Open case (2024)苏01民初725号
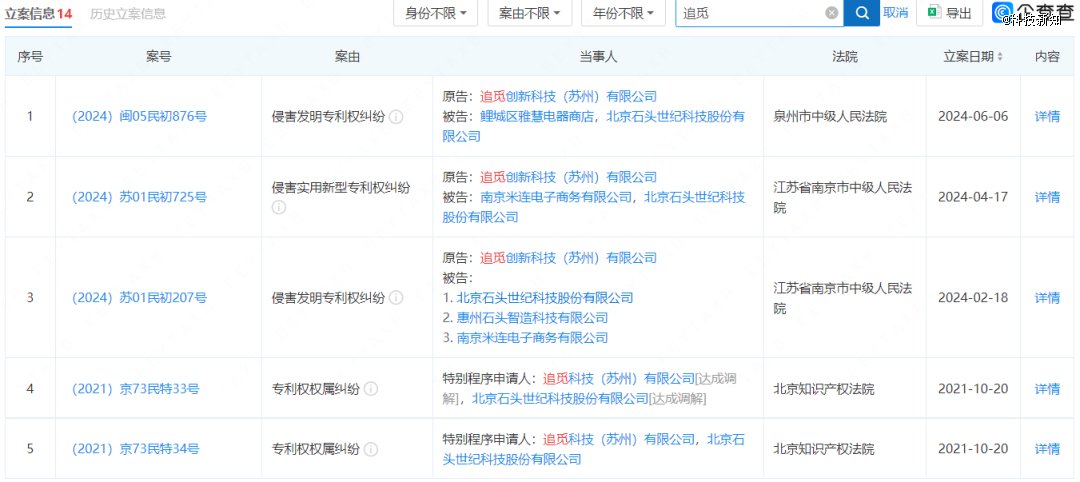 coord(139,198)
